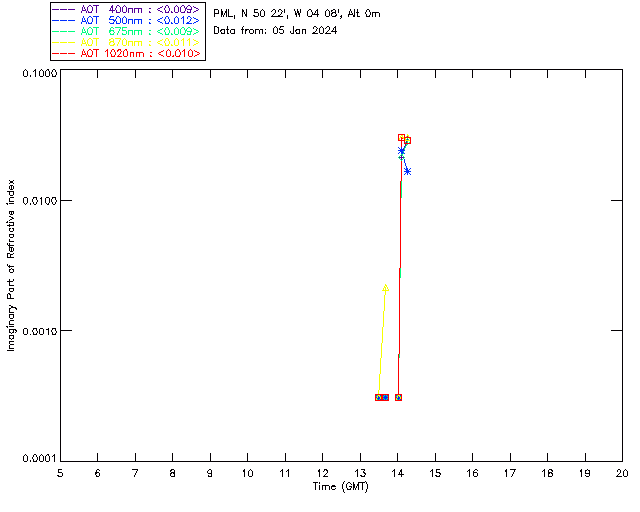
Task: Click the AOT 500nm legend entry
Action: point(127,20)
